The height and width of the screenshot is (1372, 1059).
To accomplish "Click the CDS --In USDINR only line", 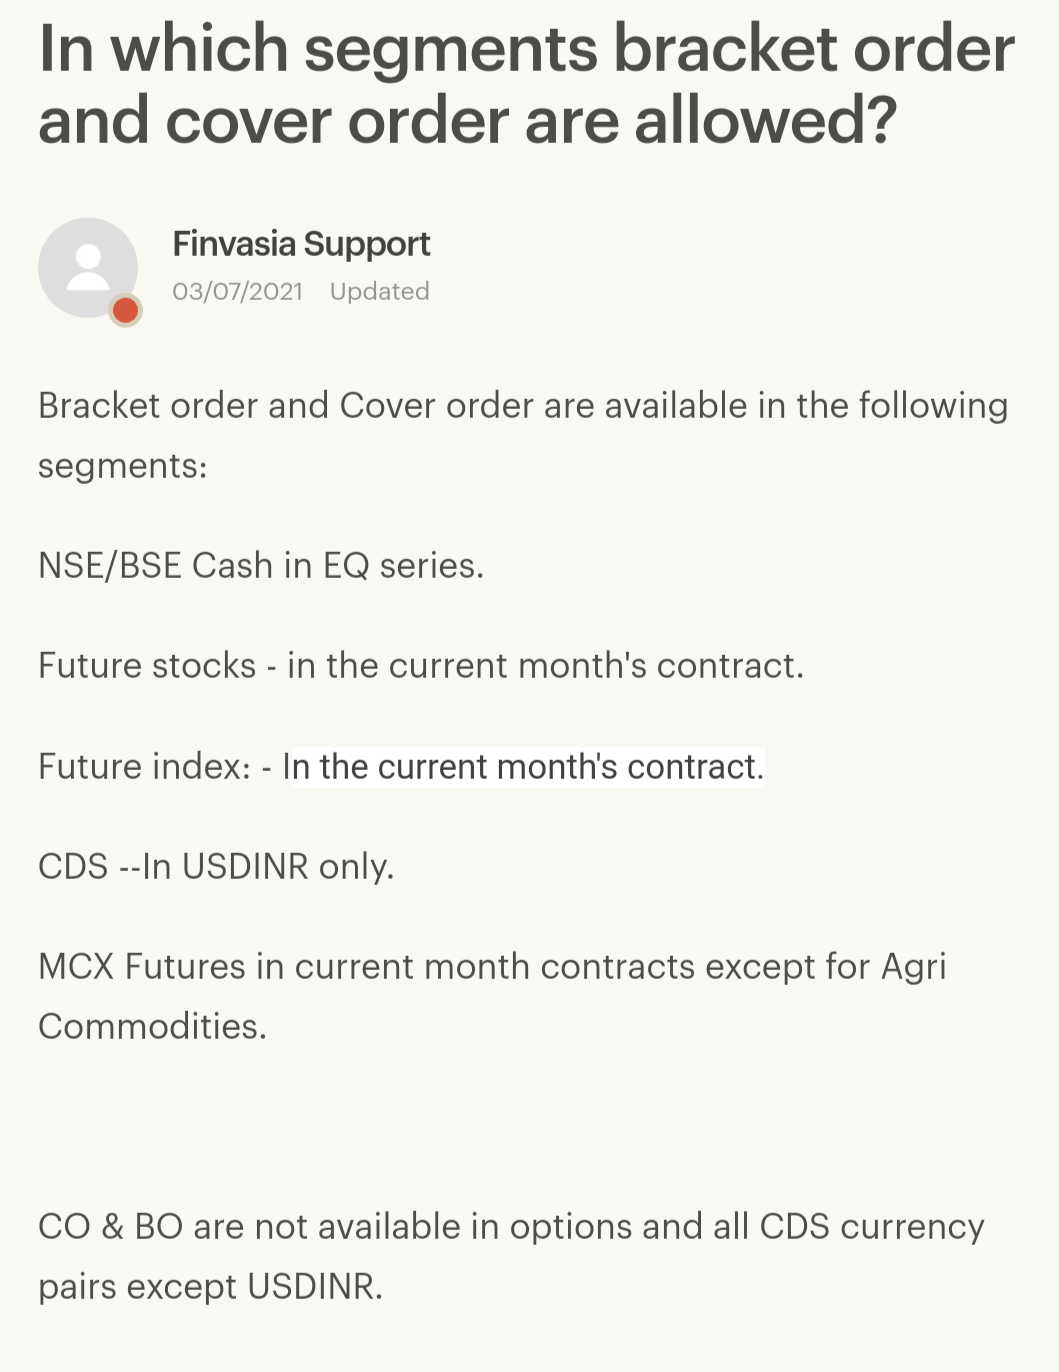I will (216, 866).
